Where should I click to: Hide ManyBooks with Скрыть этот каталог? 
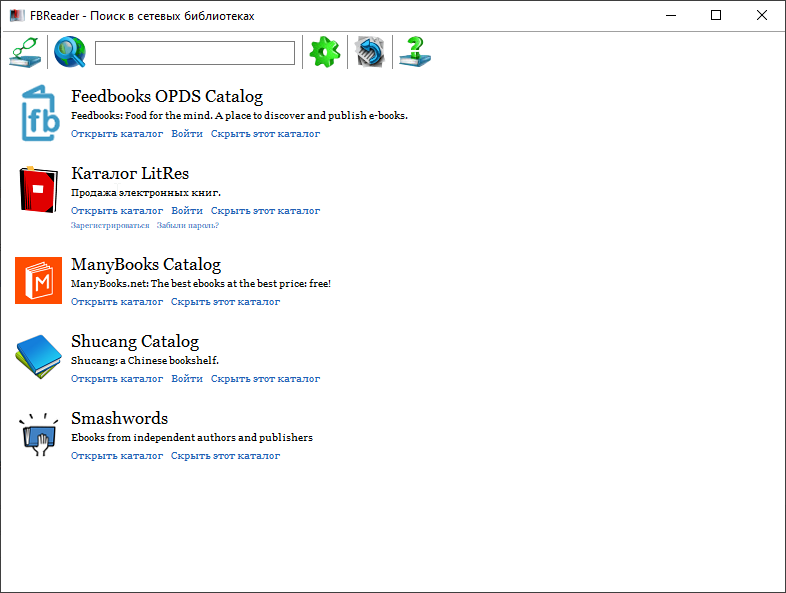(x=226, y=302)
